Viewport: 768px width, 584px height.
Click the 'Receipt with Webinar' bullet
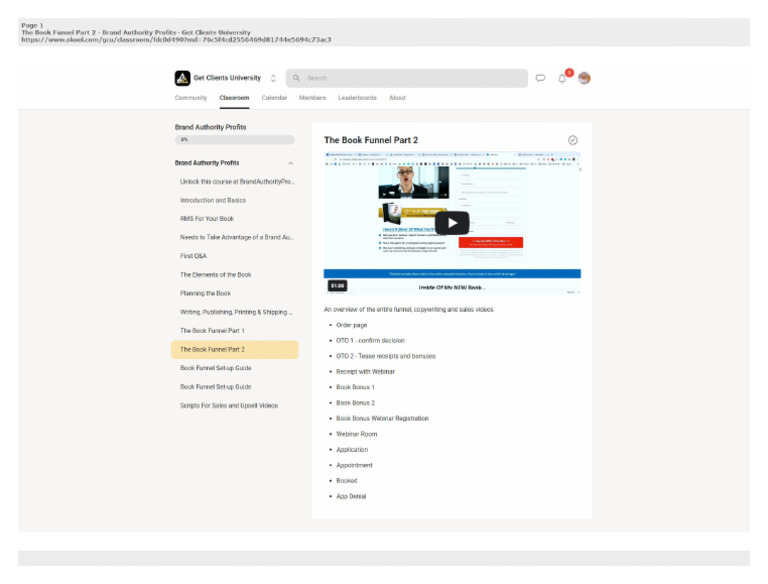(365, 372)
